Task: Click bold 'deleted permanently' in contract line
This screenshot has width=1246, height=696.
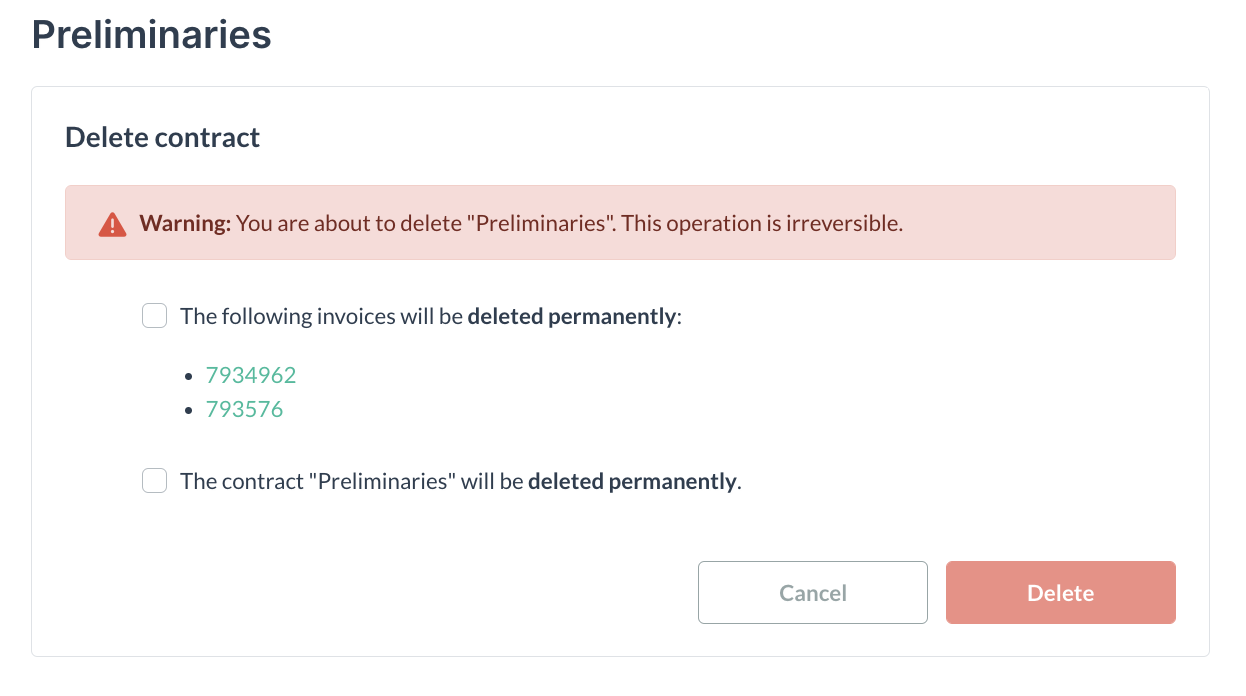Action: (632, 481)
